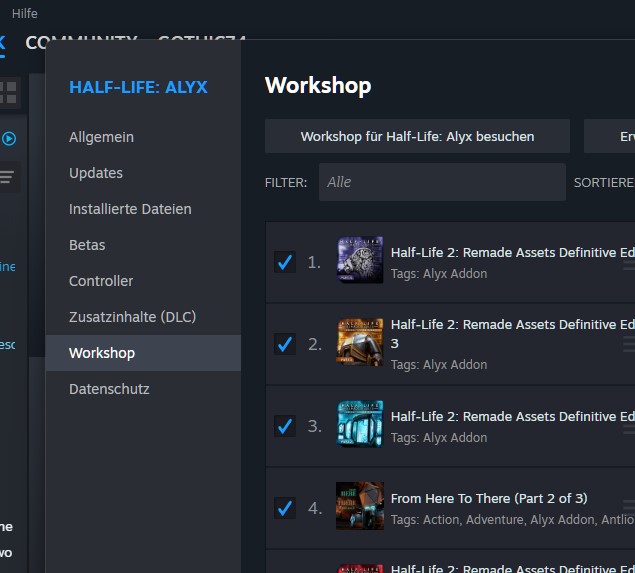Click the Alle filter input field
Screen dimensions: 635x573
coord(442,182)
